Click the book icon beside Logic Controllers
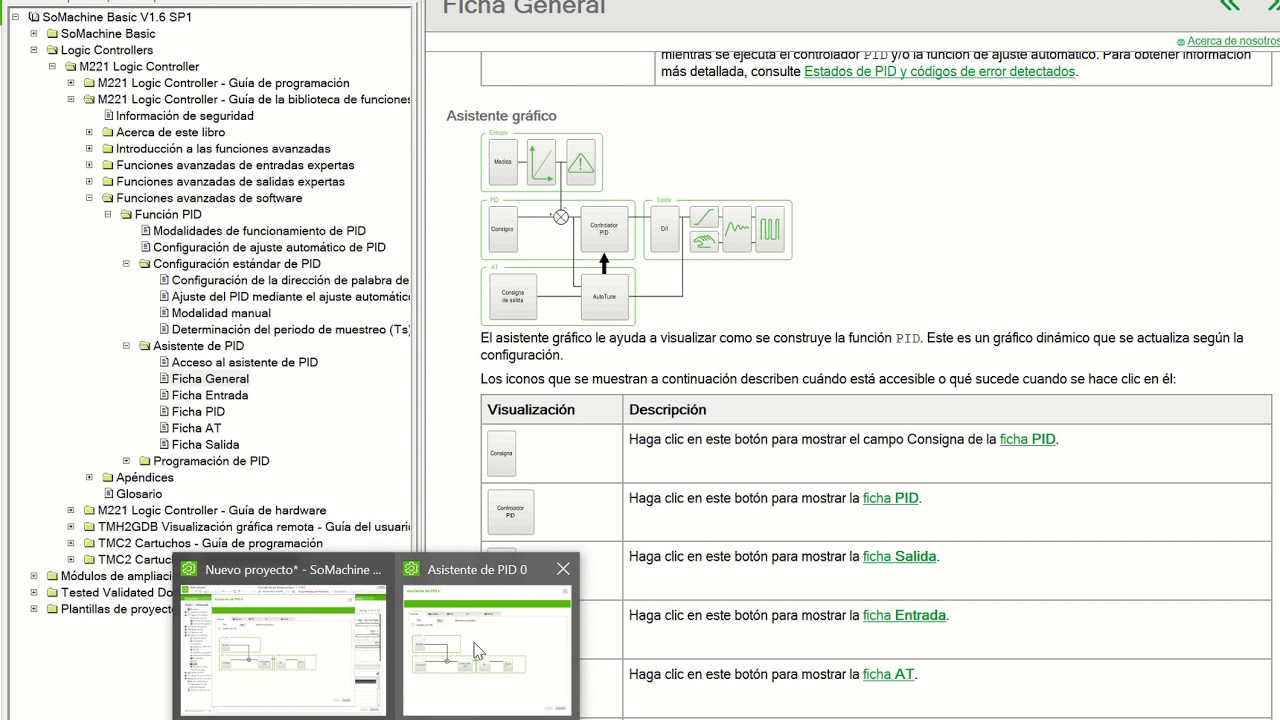Image resolution: width=1280 pixels, height=720 pixels. click(52, 50)
